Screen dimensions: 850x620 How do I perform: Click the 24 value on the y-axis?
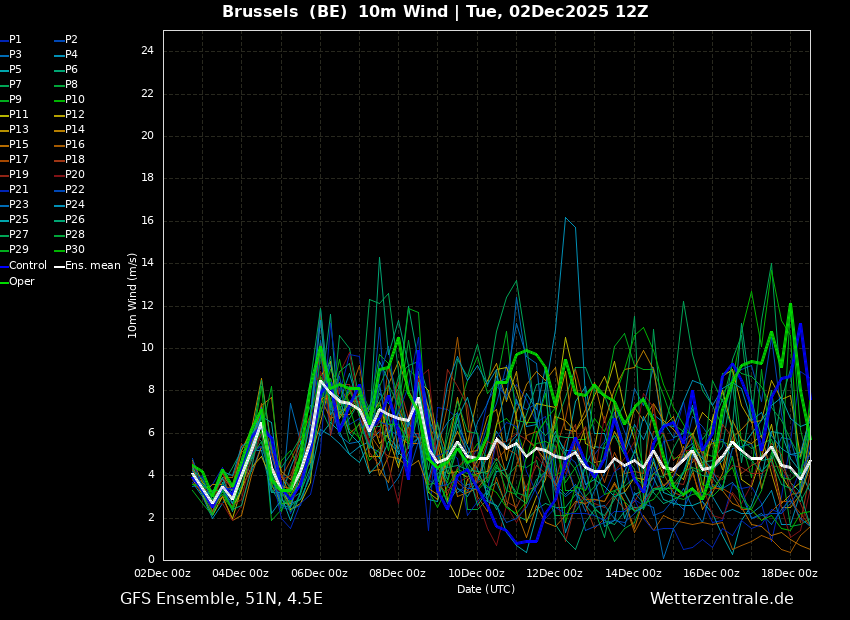coord(147,51)
